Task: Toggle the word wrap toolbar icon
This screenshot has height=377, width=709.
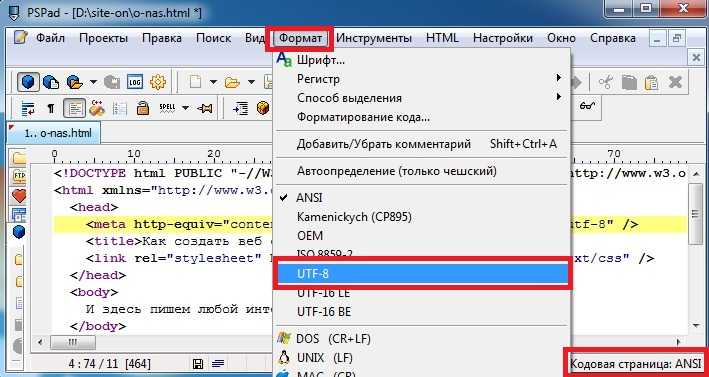Action: pyautogui.click(x=29, y=108)
